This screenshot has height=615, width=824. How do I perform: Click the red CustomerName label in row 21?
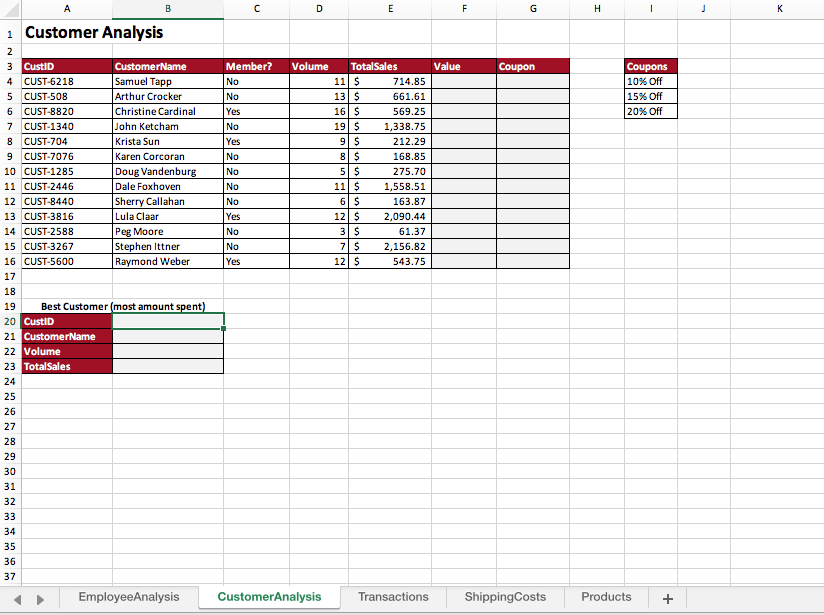(67, 336)
